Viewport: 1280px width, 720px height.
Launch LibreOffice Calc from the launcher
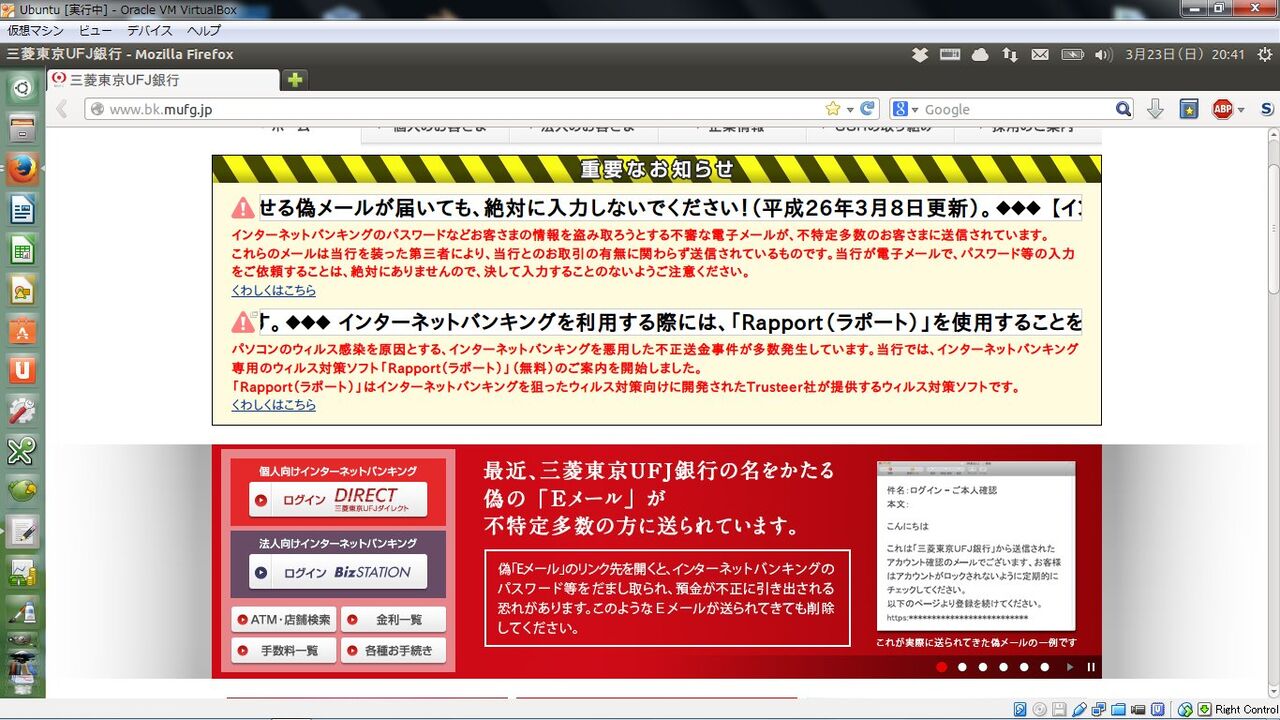coord(22,250)
